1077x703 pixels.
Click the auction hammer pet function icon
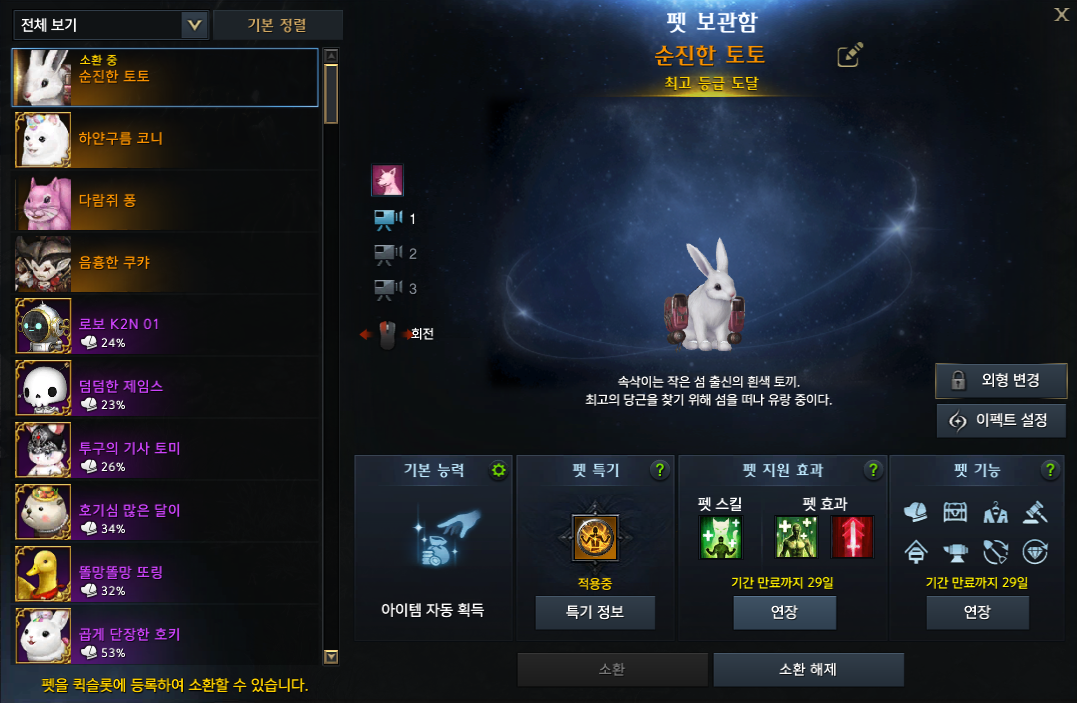tap(1035, 512)
